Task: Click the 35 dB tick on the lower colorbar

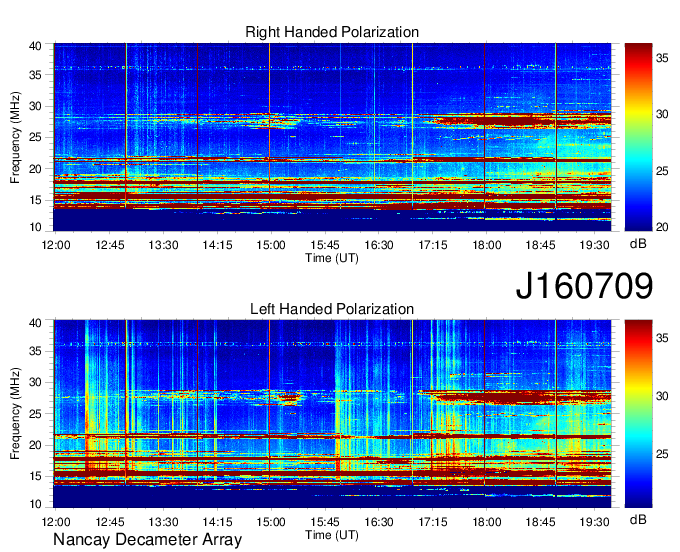Action: pyautogui.click(x=662, y=338)
